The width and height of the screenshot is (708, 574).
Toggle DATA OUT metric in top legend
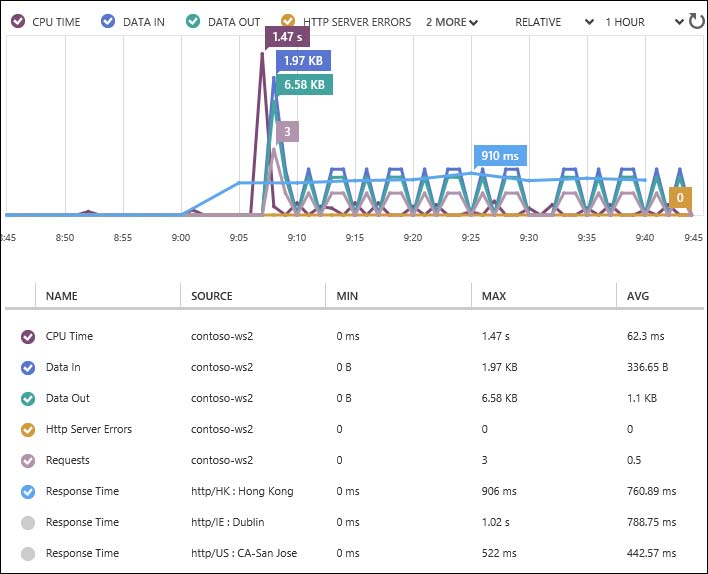[192, 21]
